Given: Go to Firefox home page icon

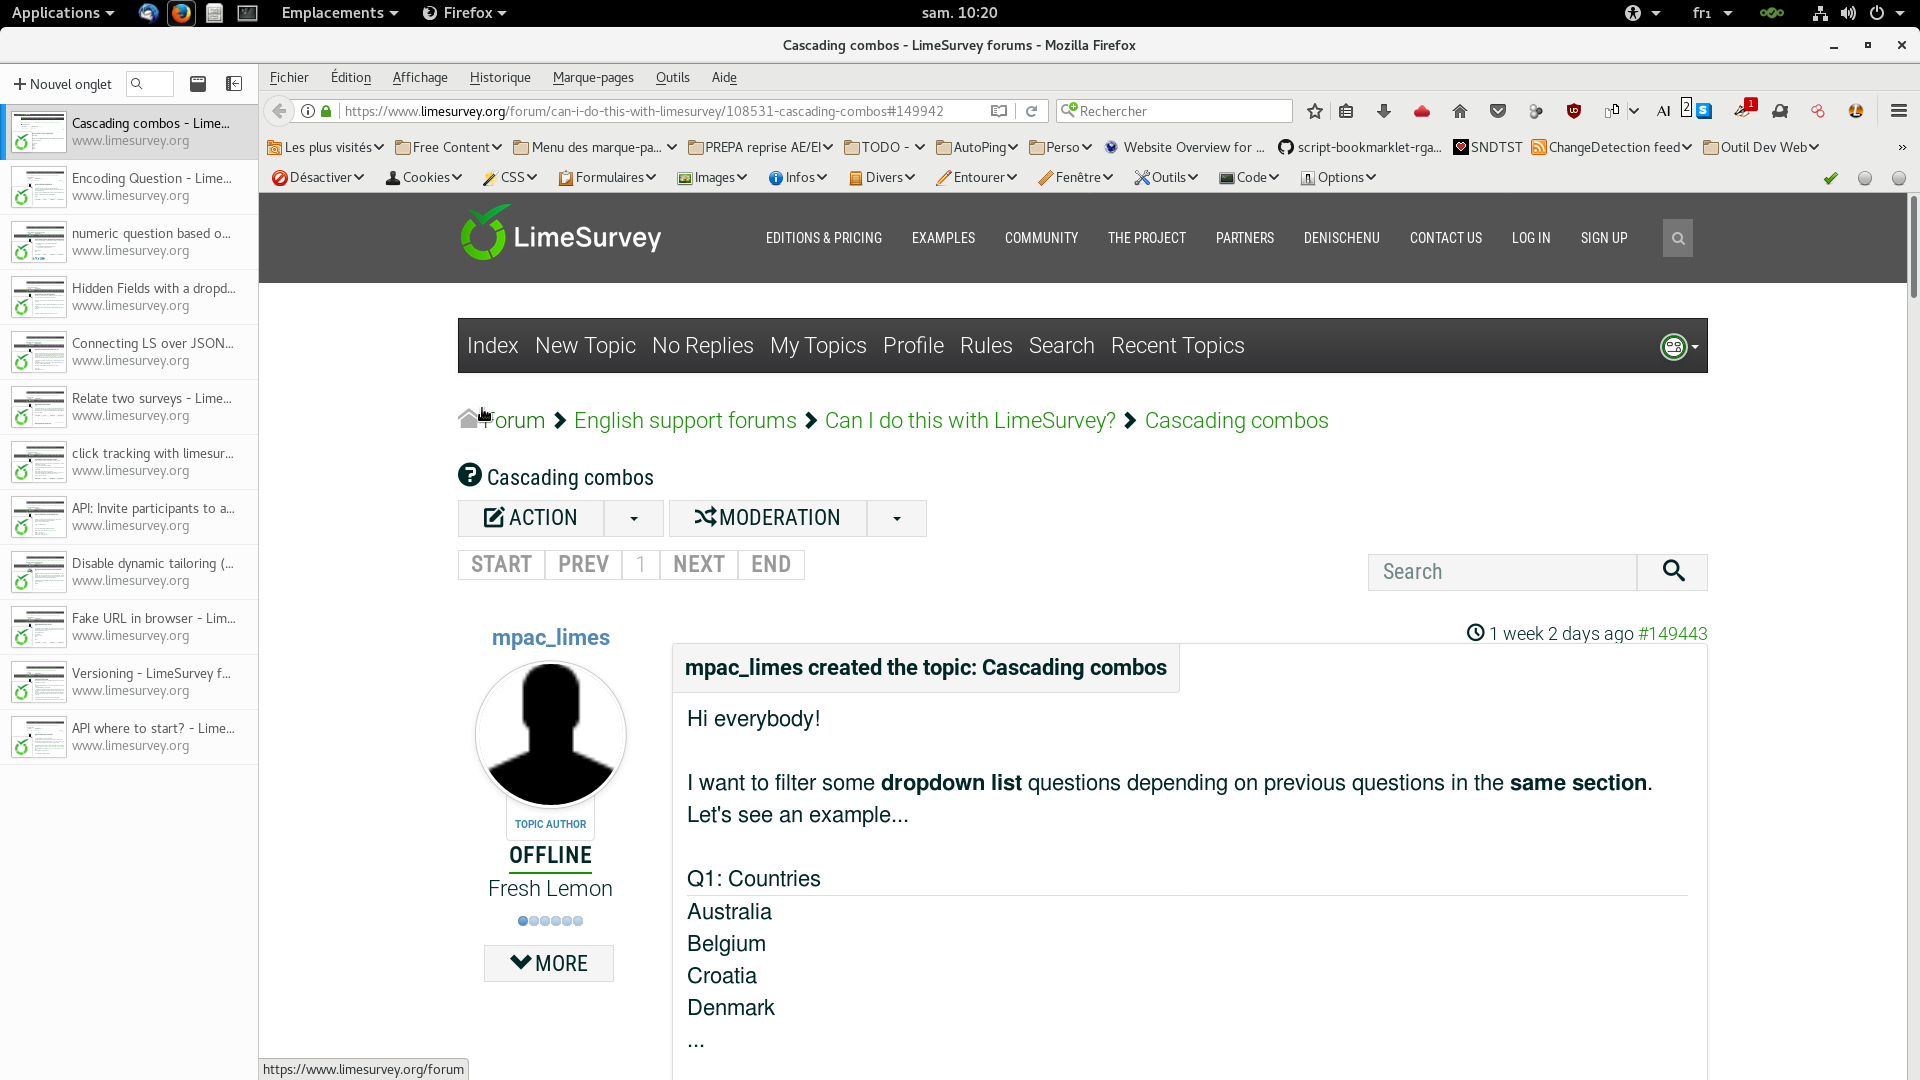Looking at the screenshot, I should point(1460,111).
